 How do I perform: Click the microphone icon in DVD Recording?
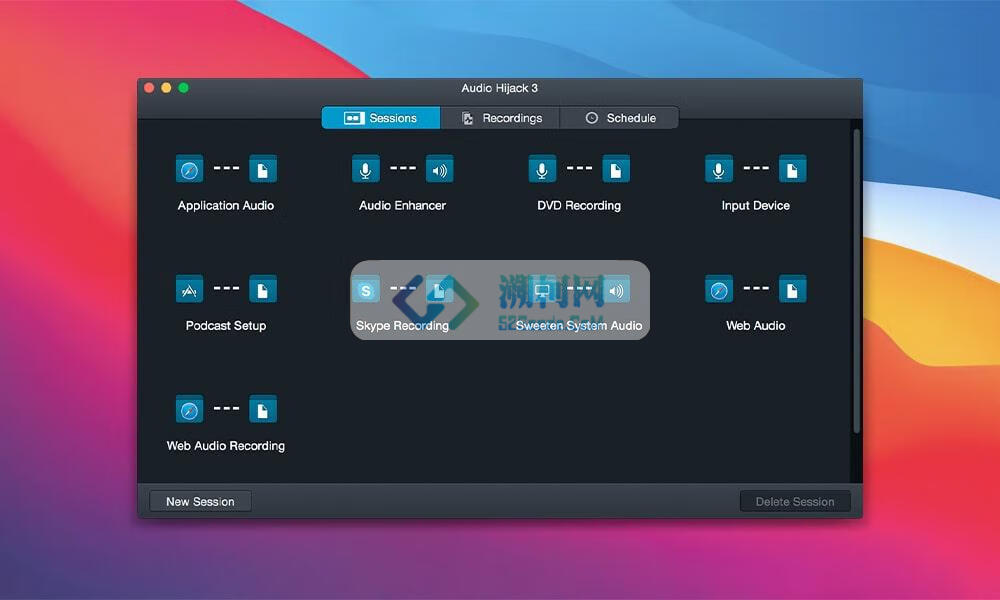pos(542,170)
